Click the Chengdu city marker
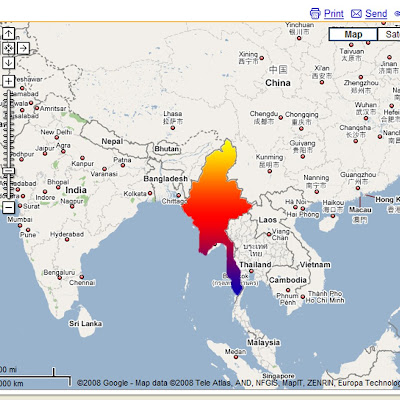The image size is (400, 400). tap(281, 117)
